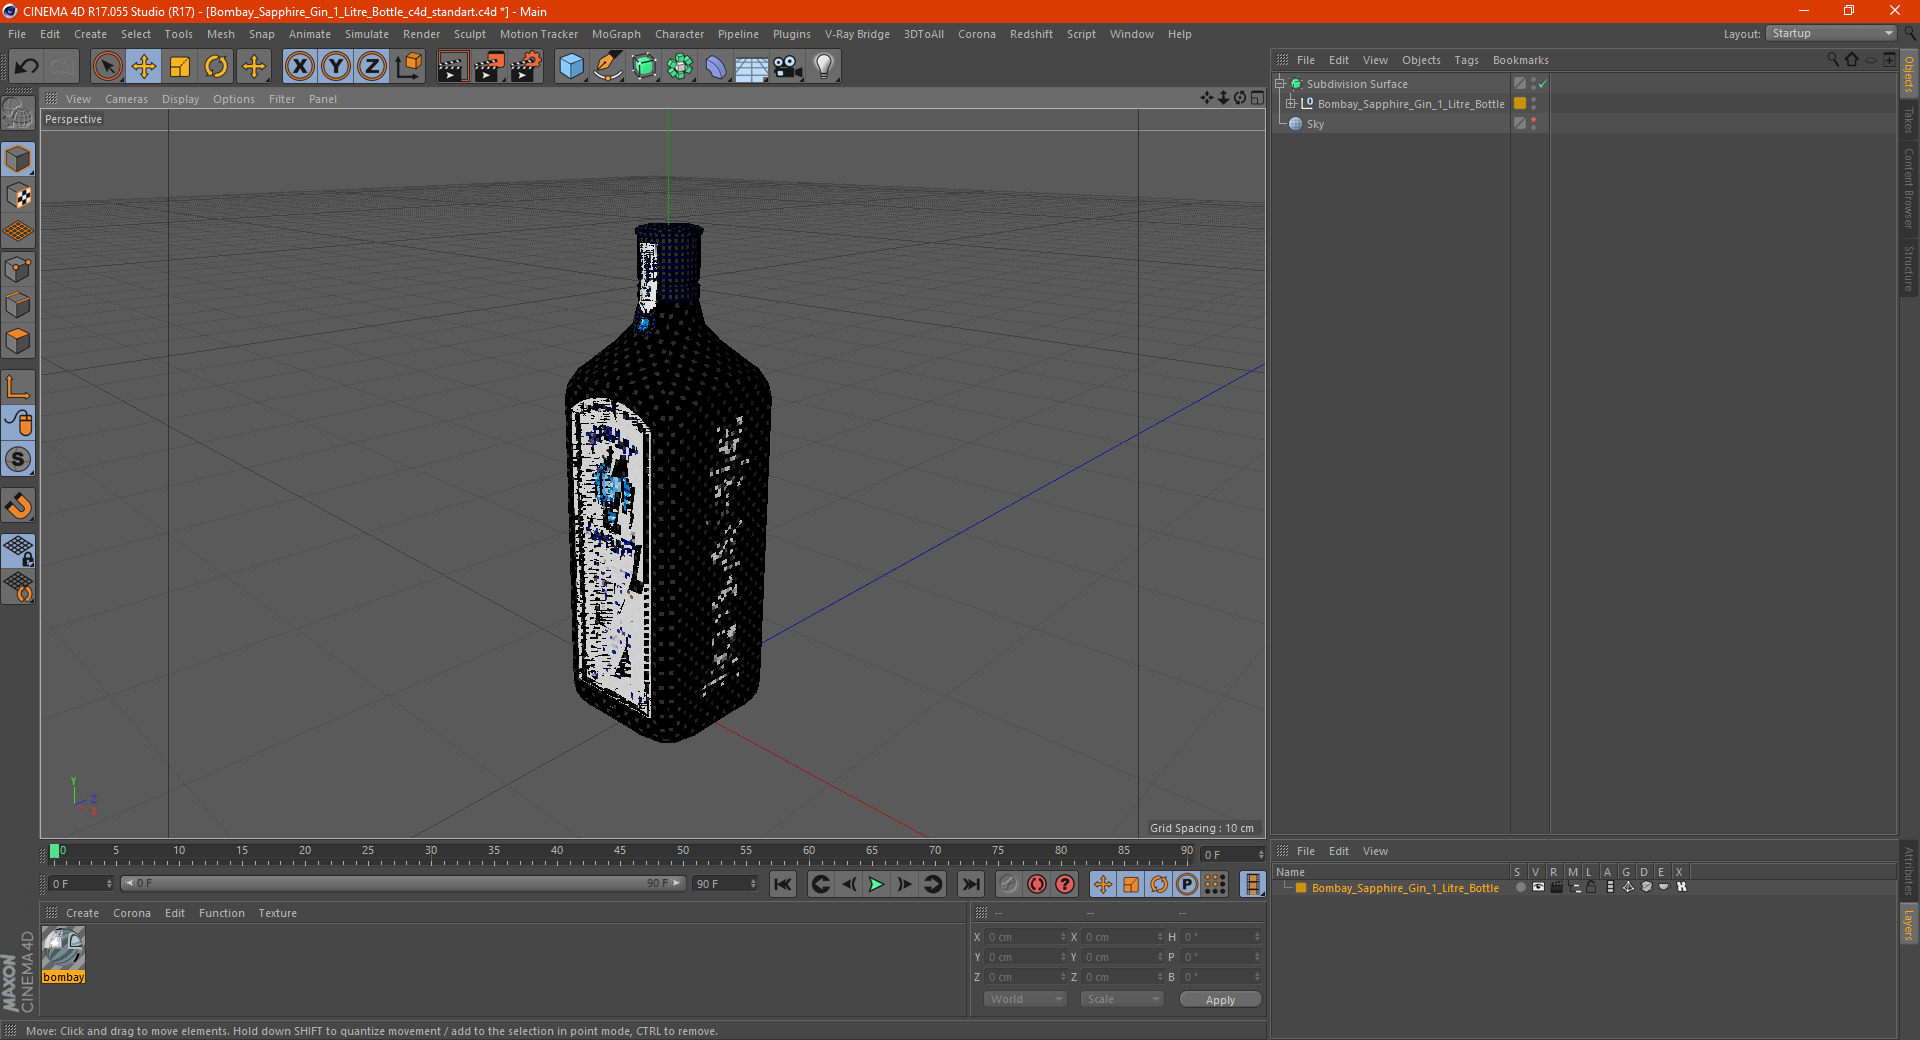Open the Scale mode dropdown
The width and height of the screenshot is (1920, 1040).
(1122, 999)
